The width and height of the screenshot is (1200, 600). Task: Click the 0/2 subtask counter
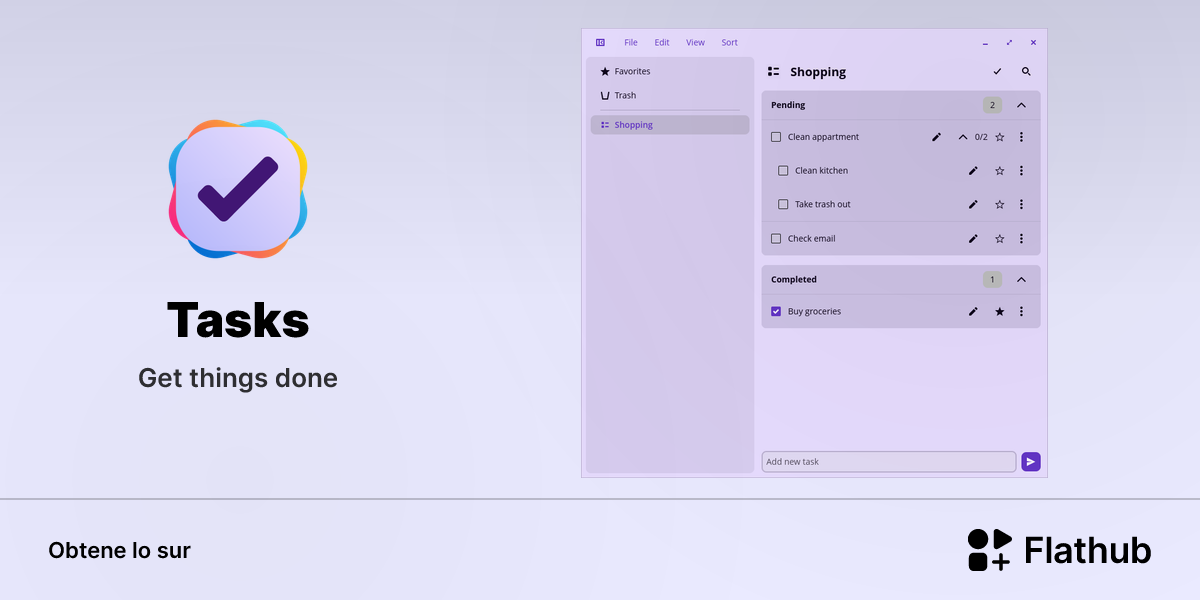981,137
